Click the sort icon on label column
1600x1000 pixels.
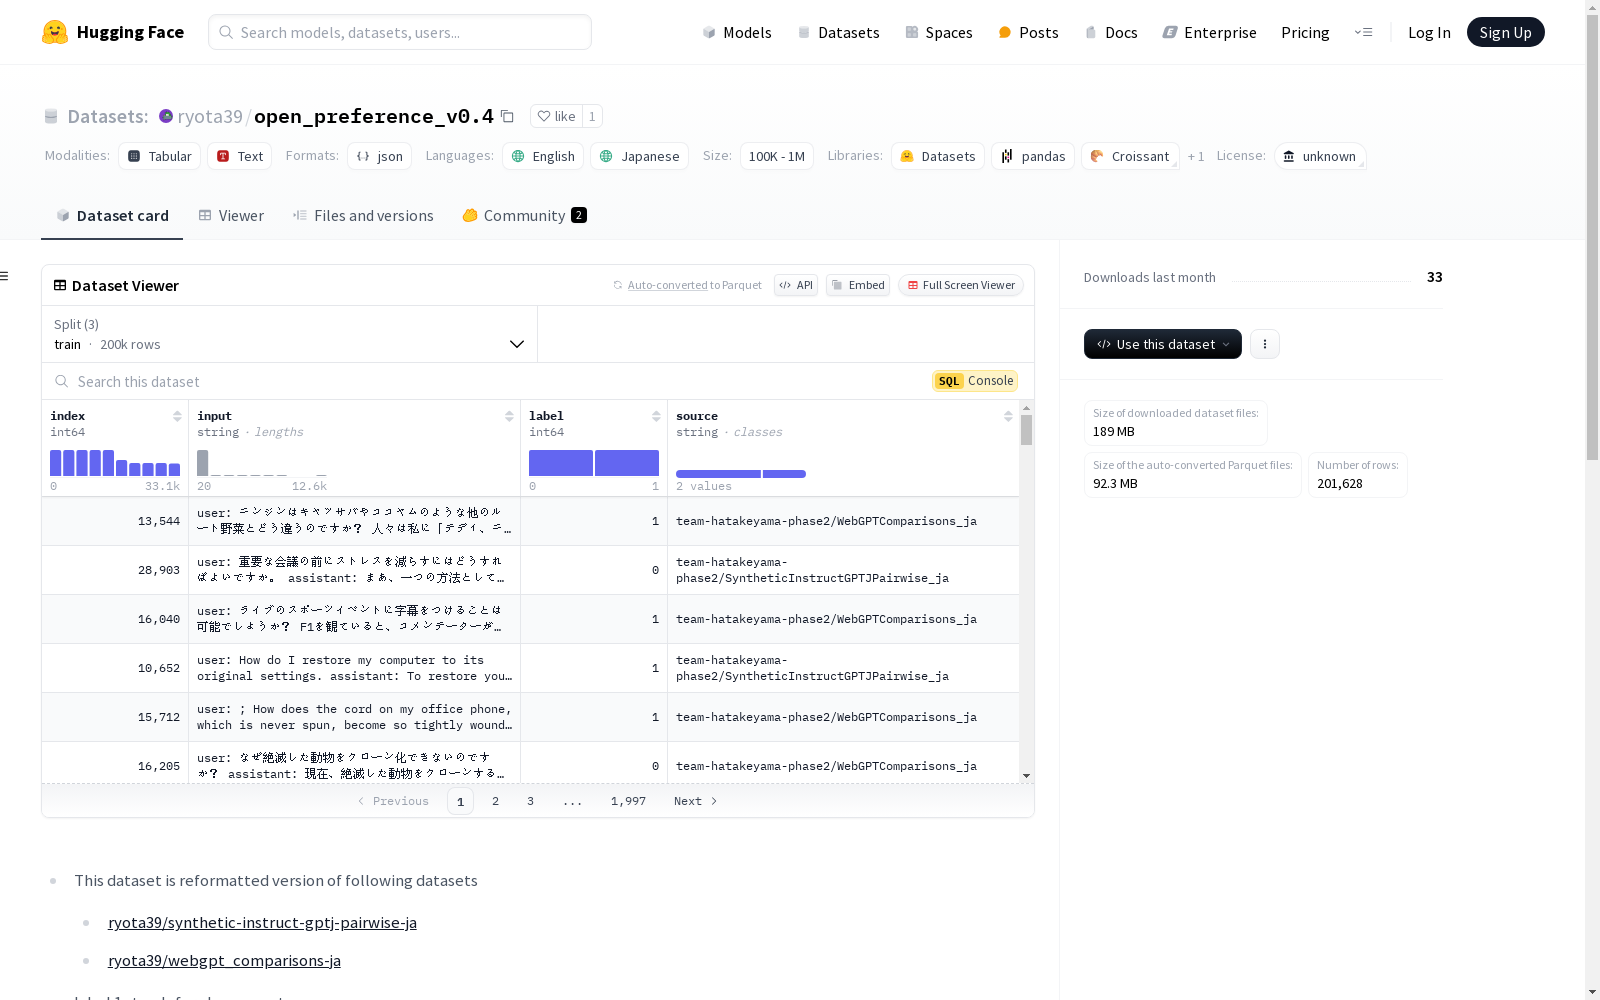(656, 416)
